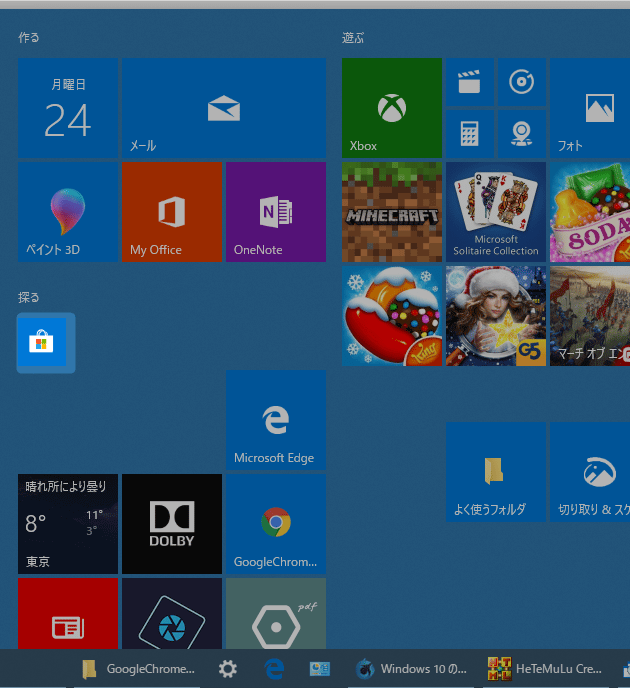630x688 pixels.
Task: Open the メール mail tile
Action: (x=224, y=108)
